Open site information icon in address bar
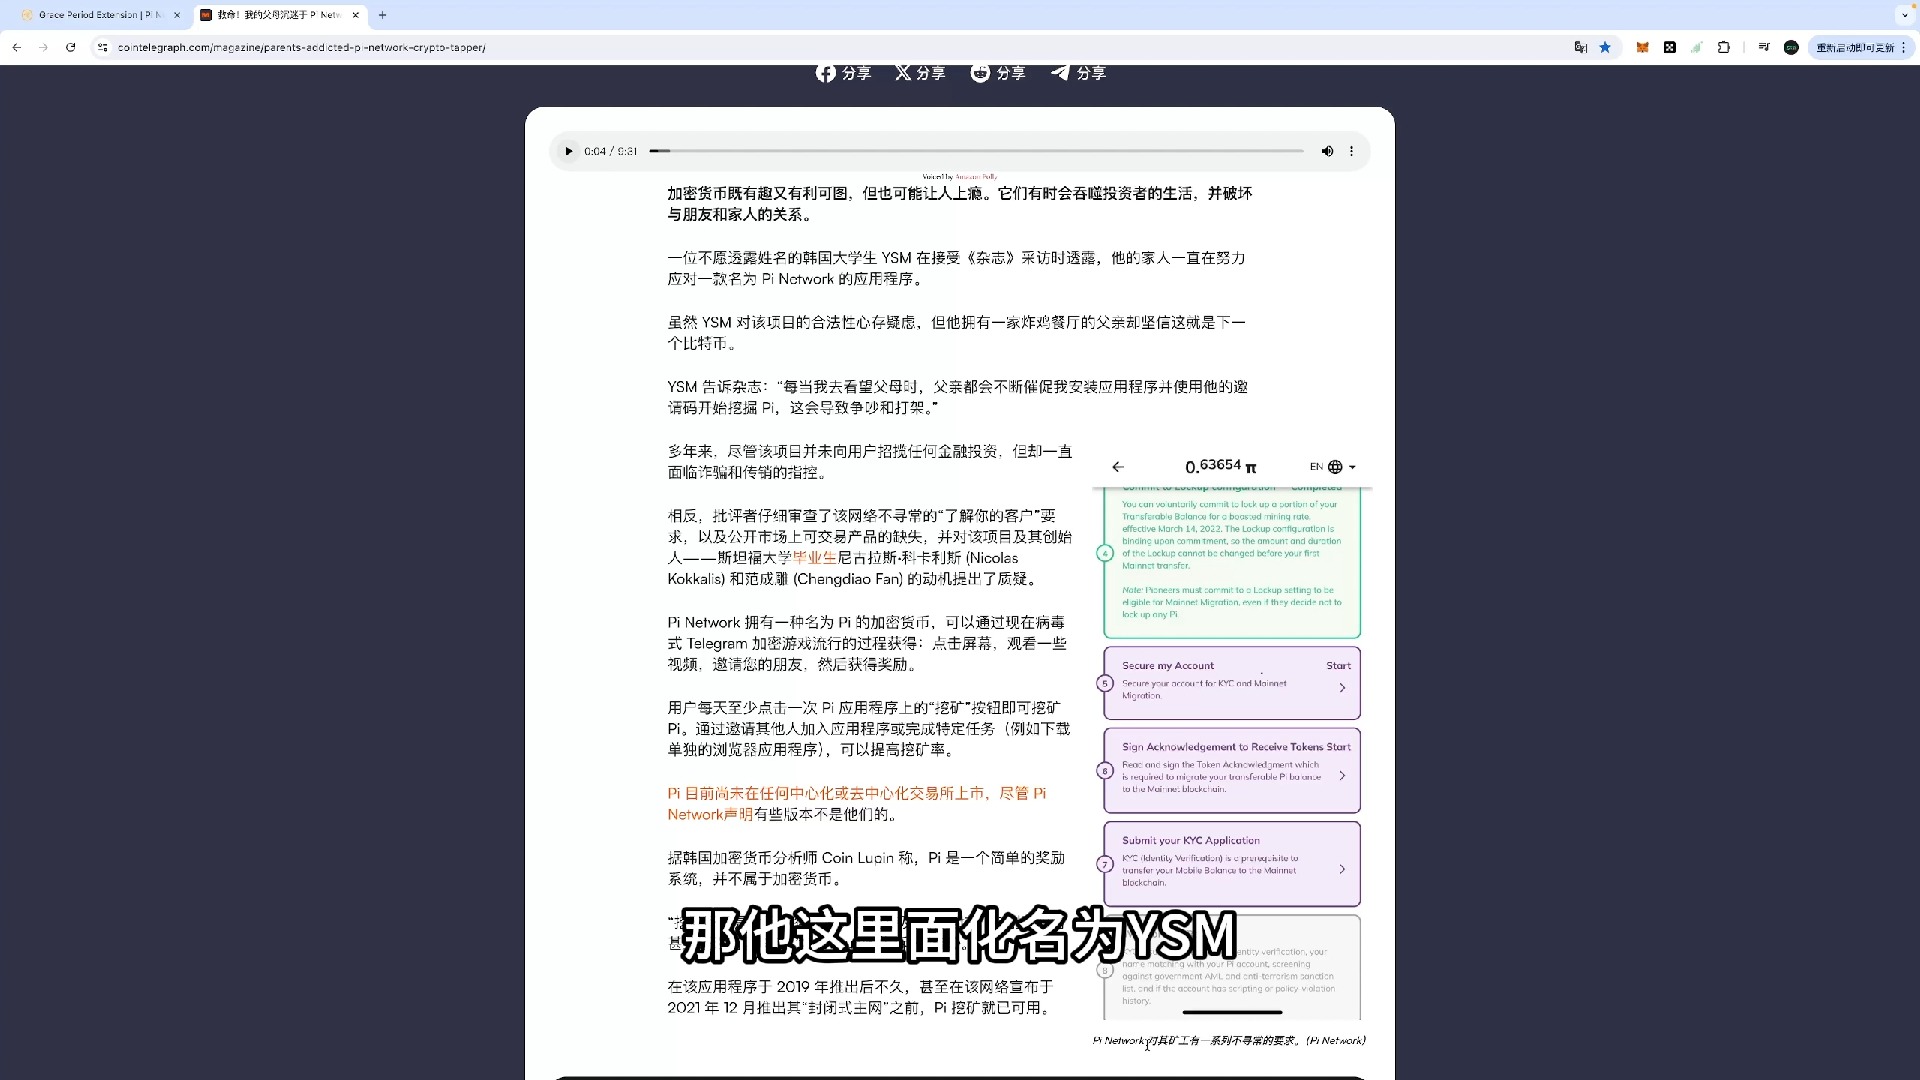Screen dimensions: 1920x1080 click(102, 47)
